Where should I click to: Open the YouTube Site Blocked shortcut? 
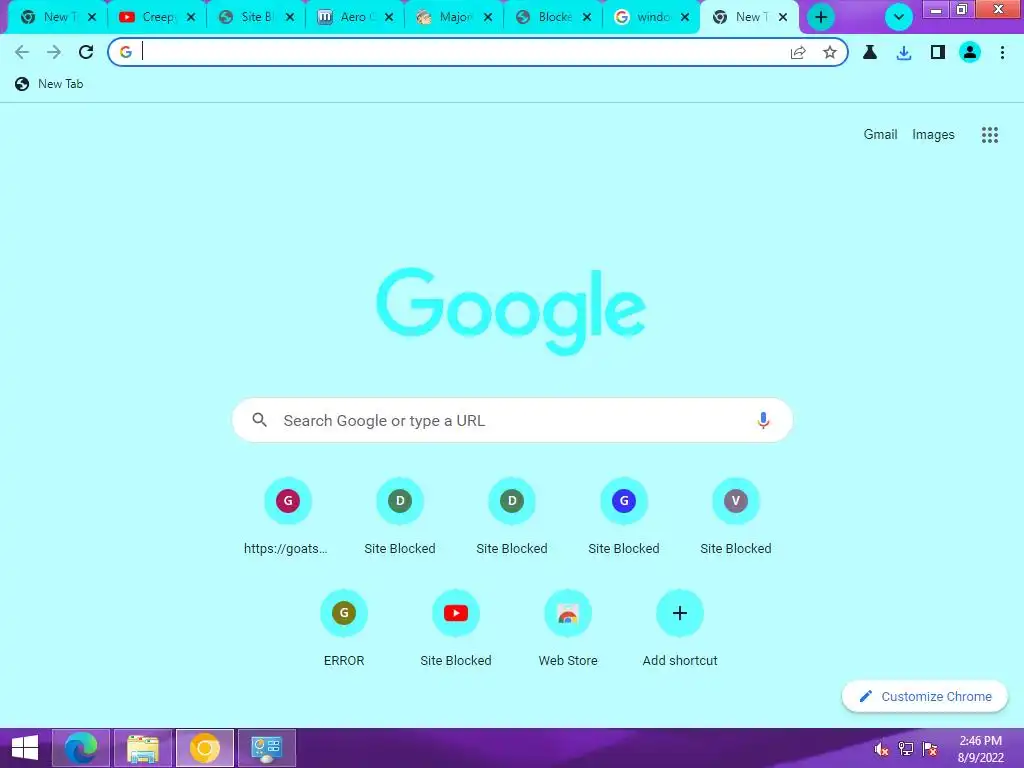tap(455, 630)
